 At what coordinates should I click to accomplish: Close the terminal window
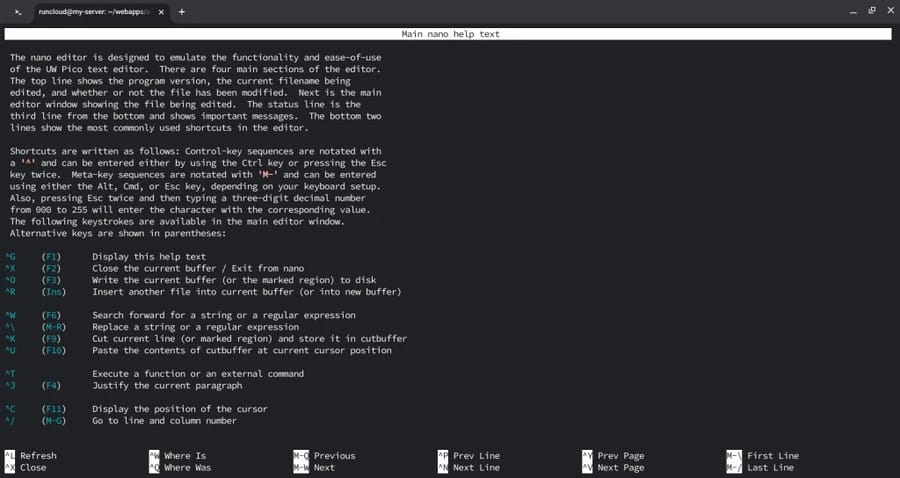pyautogui.click(x=882, y=11)
